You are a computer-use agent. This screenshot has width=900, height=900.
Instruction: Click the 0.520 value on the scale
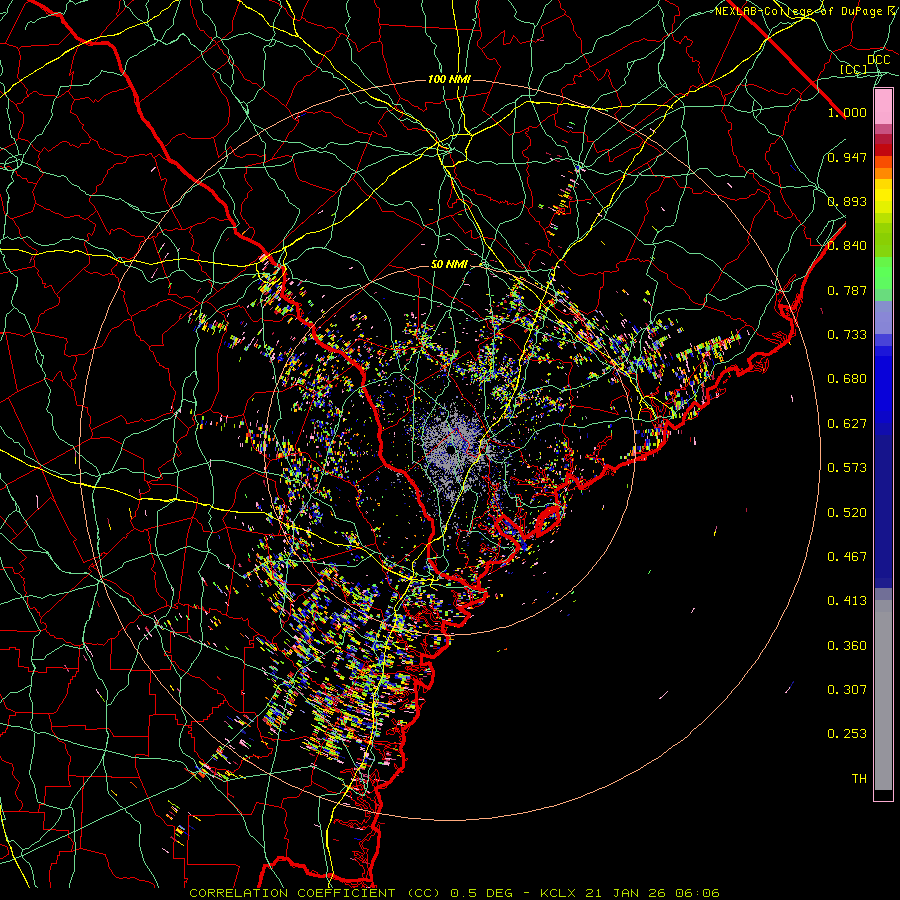847,512
